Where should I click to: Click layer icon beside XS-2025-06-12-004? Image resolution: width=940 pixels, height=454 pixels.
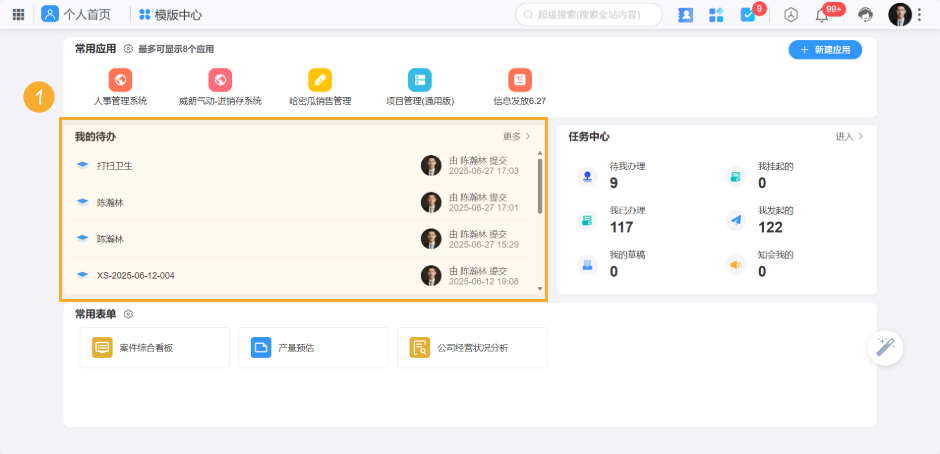[83, 275]
